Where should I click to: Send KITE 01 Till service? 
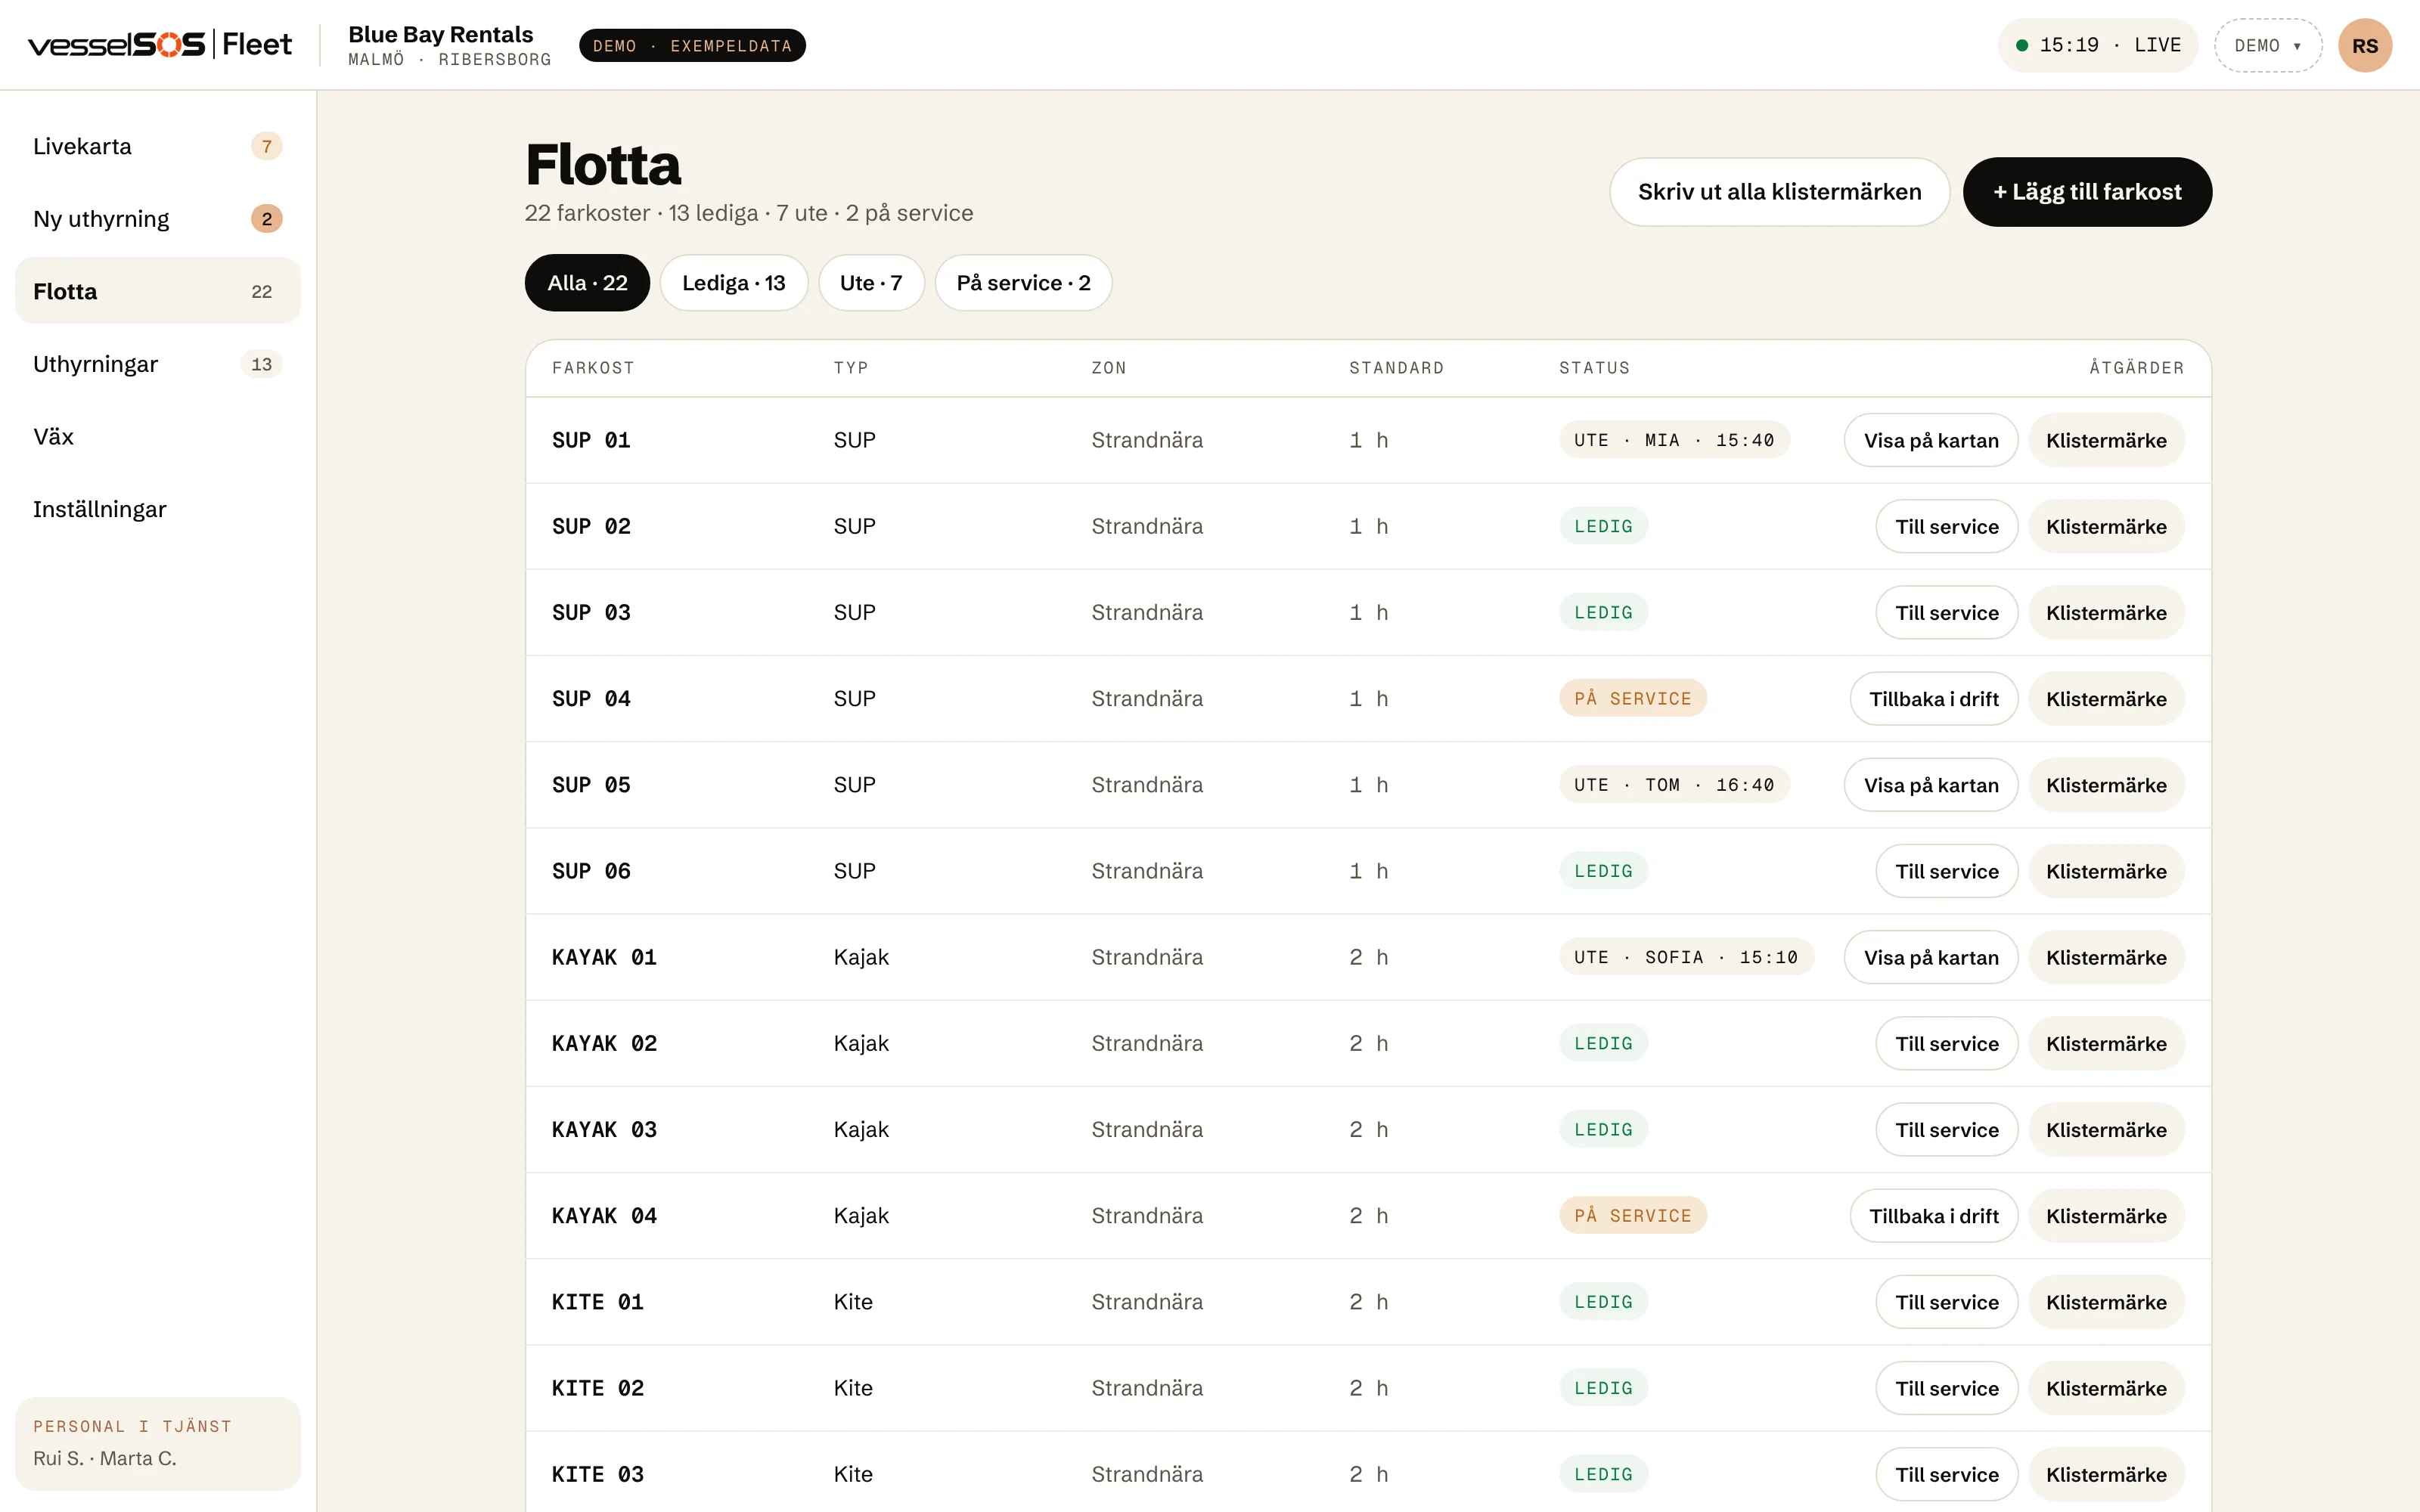click(1947, 1302)
